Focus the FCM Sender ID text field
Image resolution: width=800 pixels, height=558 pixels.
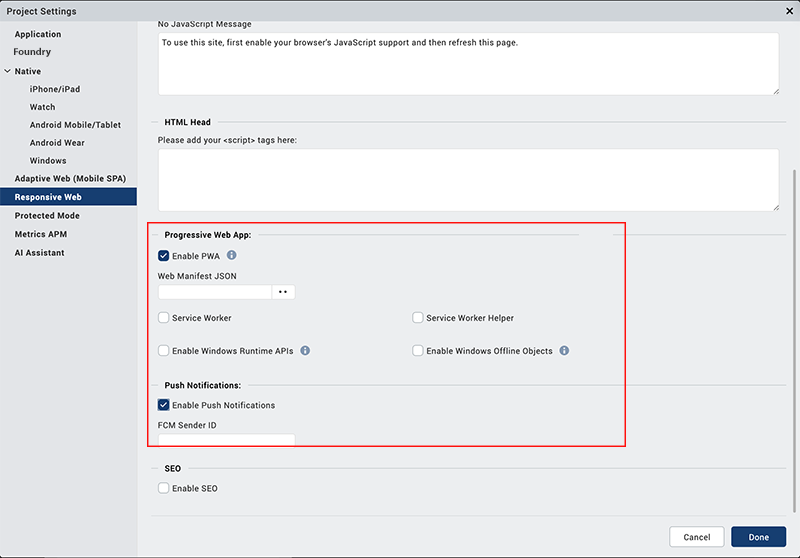(x=226, y=440)
